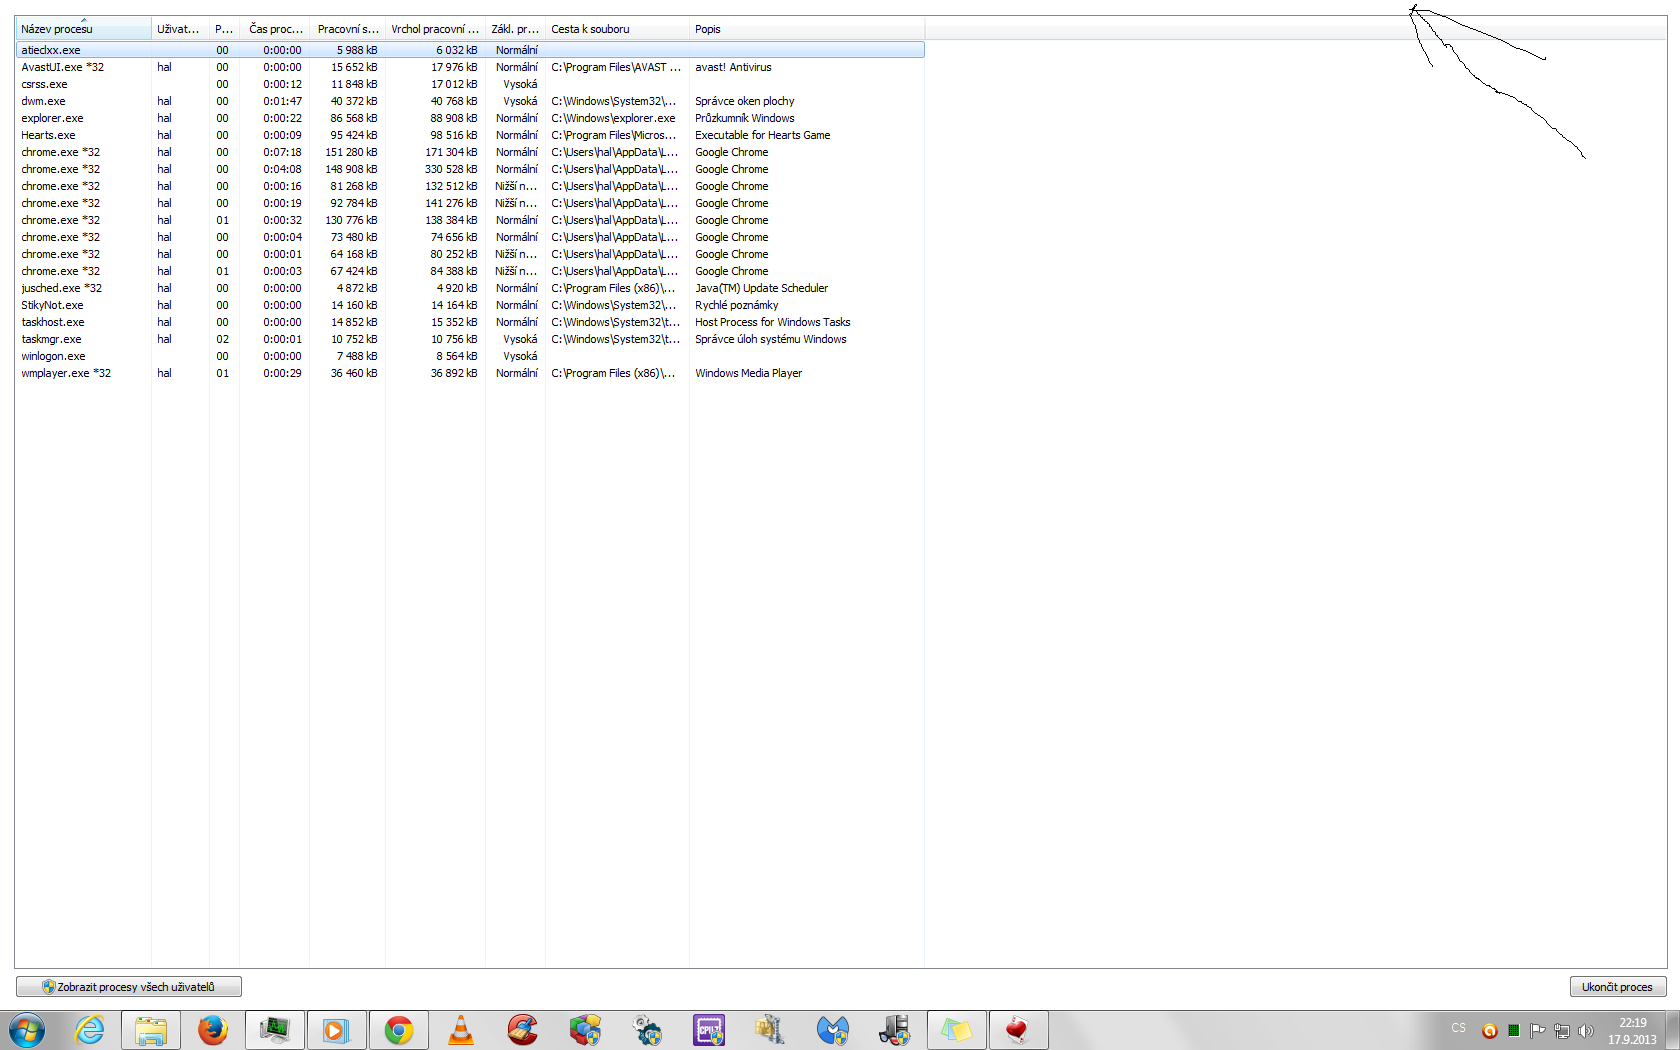Screen dimensions: 1680x1050
Task: Select the StikyNot.exe process
Action: 469,305
